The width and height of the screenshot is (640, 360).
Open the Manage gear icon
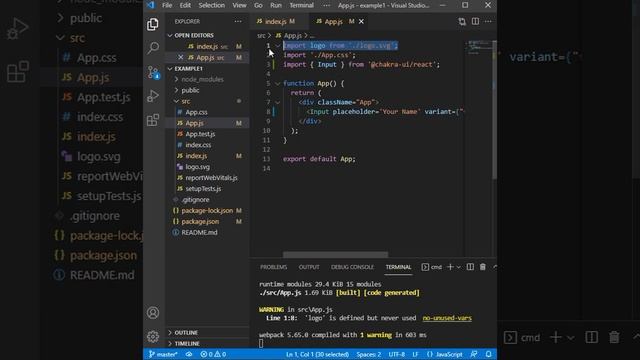tap(153, 336)
